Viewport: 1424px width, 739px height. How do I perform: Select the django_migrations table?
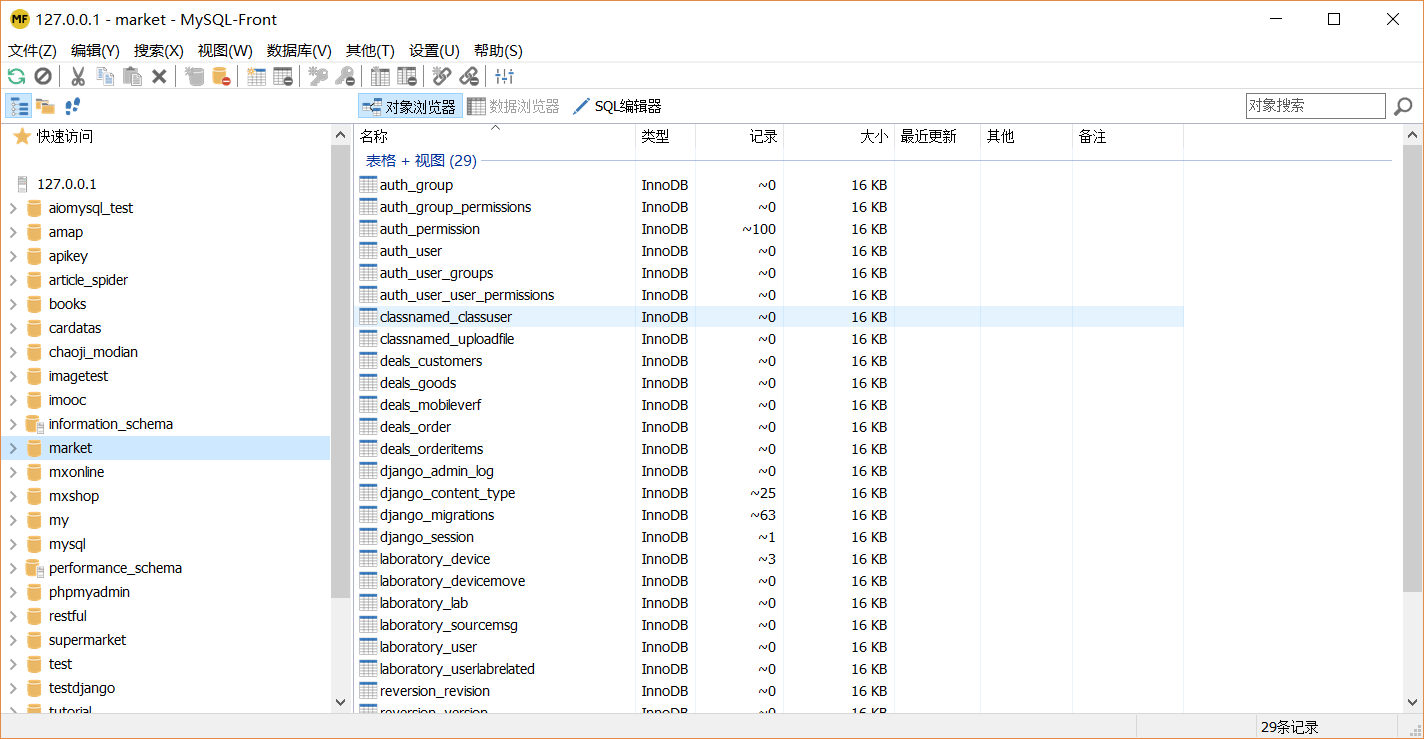[436, 515]
